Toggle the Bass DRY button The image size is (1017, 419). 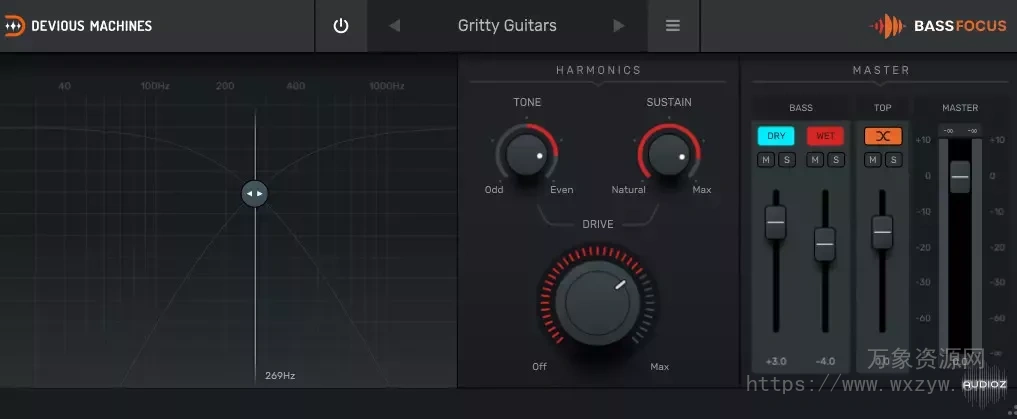point(776,136)
